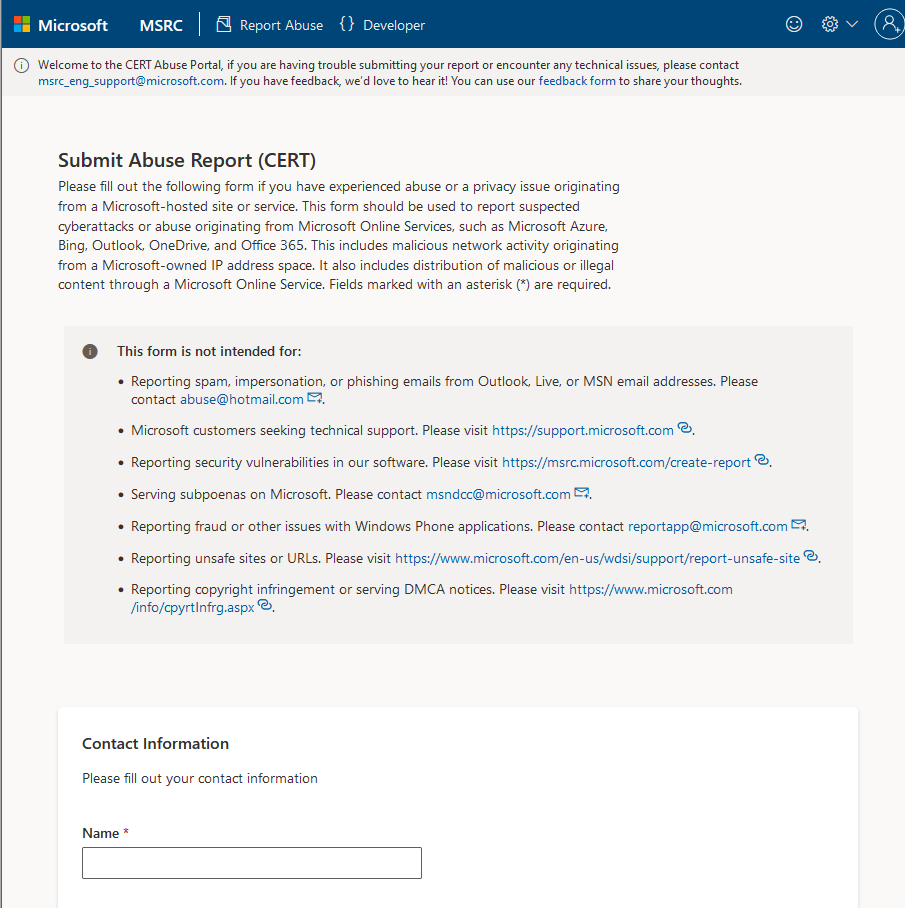
Task: Click the Microsoft logo icon
Action: click(x=22, y=25)
